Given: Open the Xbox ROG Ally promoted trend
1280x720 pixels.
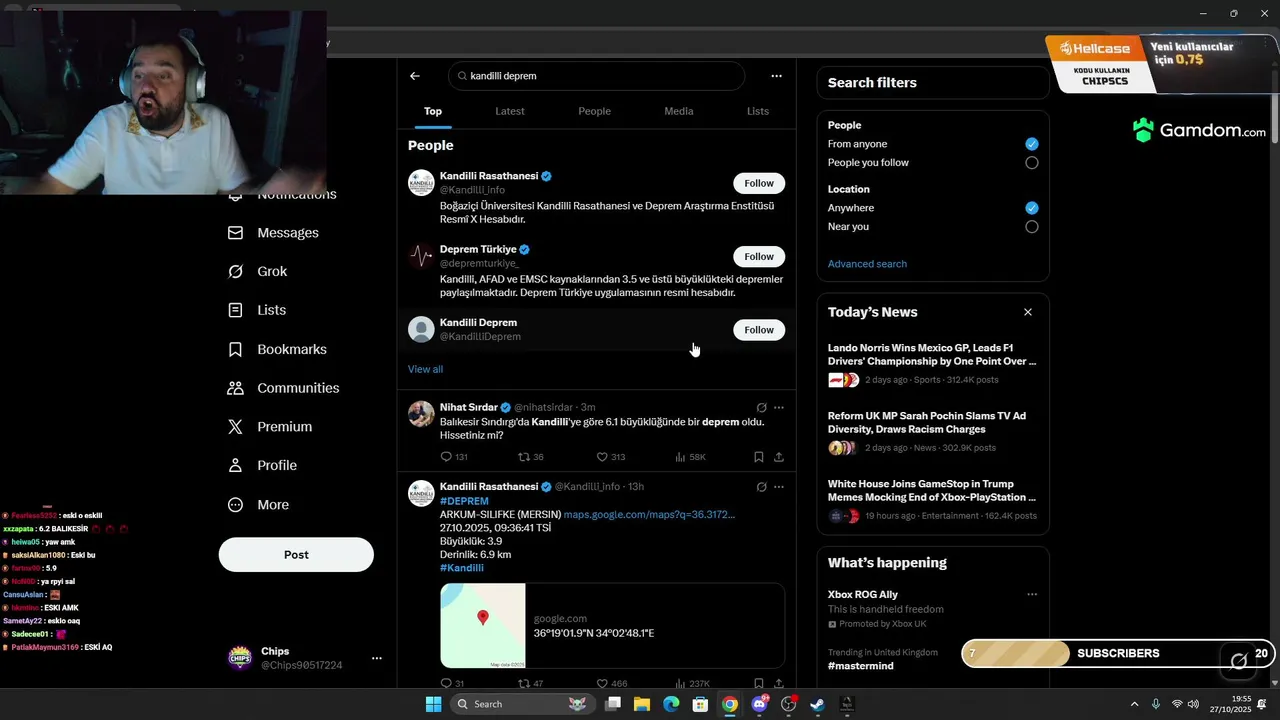Looking at the screenshot, I should tap(863, 595).
